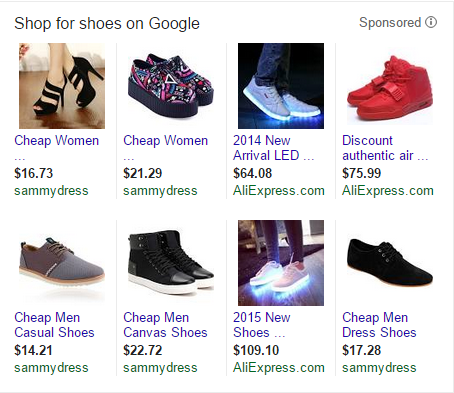
Task: Open the colorful platform creeper shoes image
Action: pos(171,86)
